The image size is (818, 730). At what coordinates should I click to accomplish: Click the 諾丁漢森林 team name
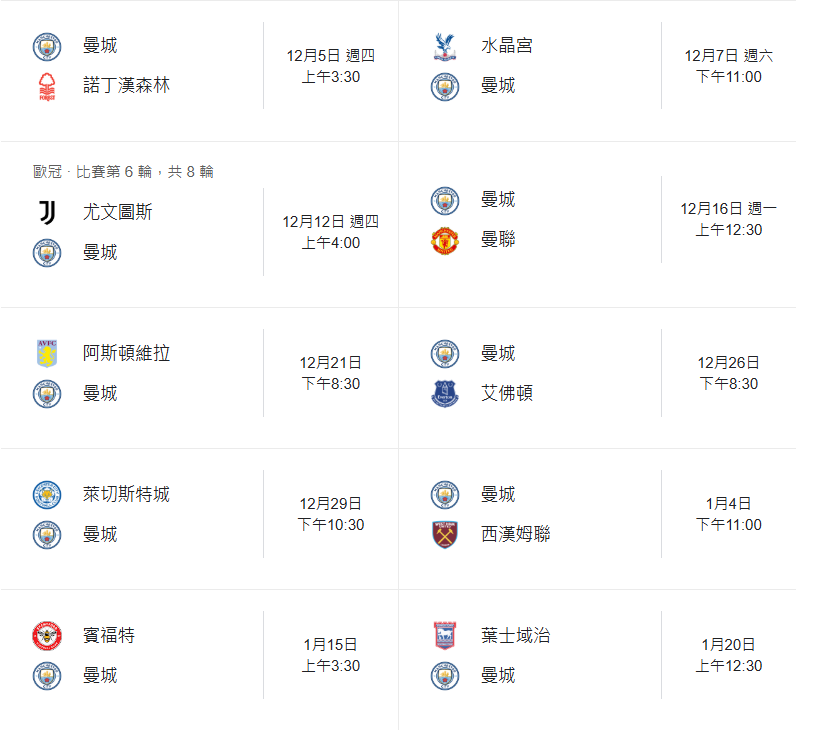click(126, 86)
